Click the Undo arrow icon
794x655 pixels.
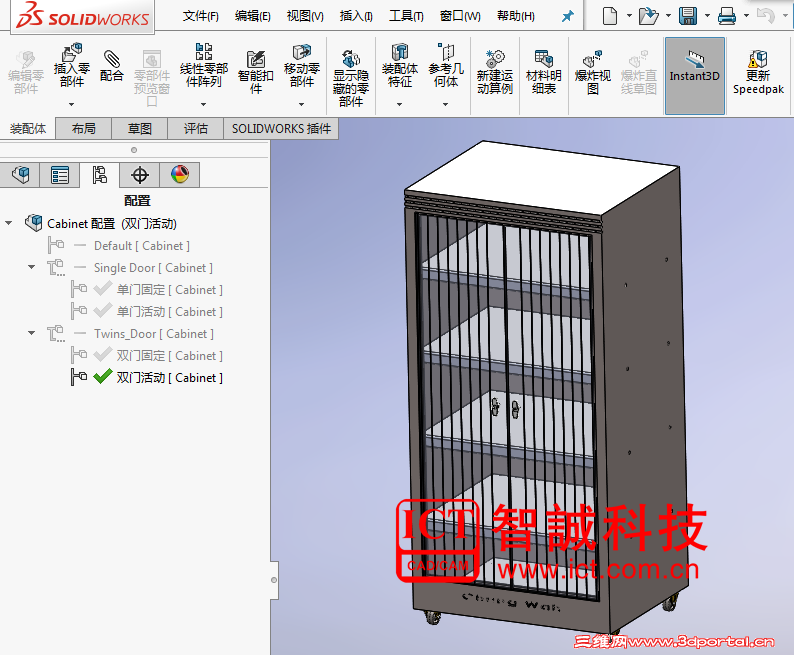pyautogui.click(x=766, y=16)
